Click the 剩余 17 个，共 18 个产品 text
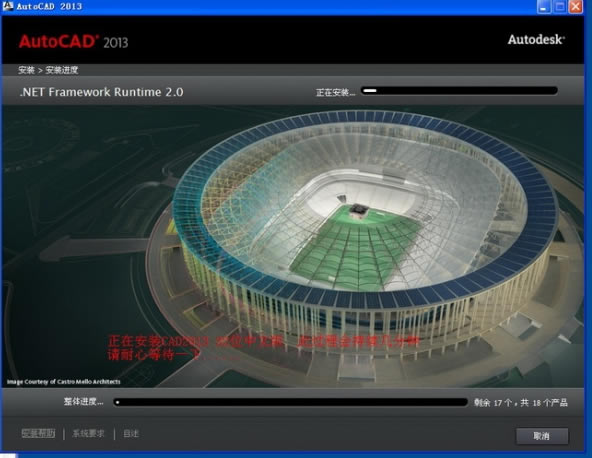Viewport: 592px width, 458px height. [521, 403]
